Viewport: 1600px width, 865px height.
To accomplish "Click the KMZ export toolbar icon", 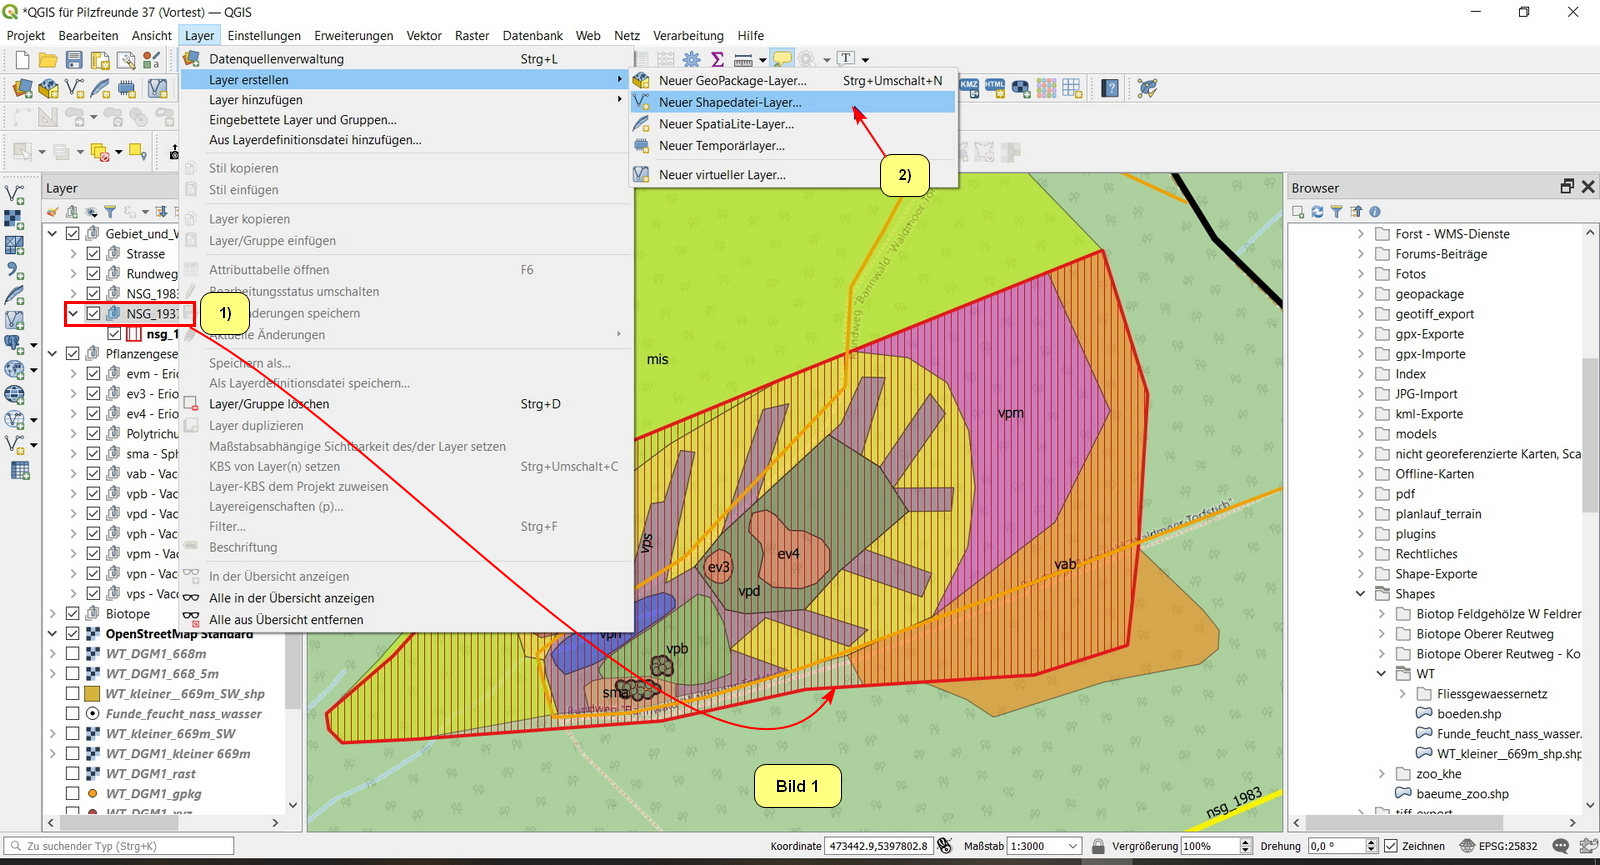I will [969, 88].
